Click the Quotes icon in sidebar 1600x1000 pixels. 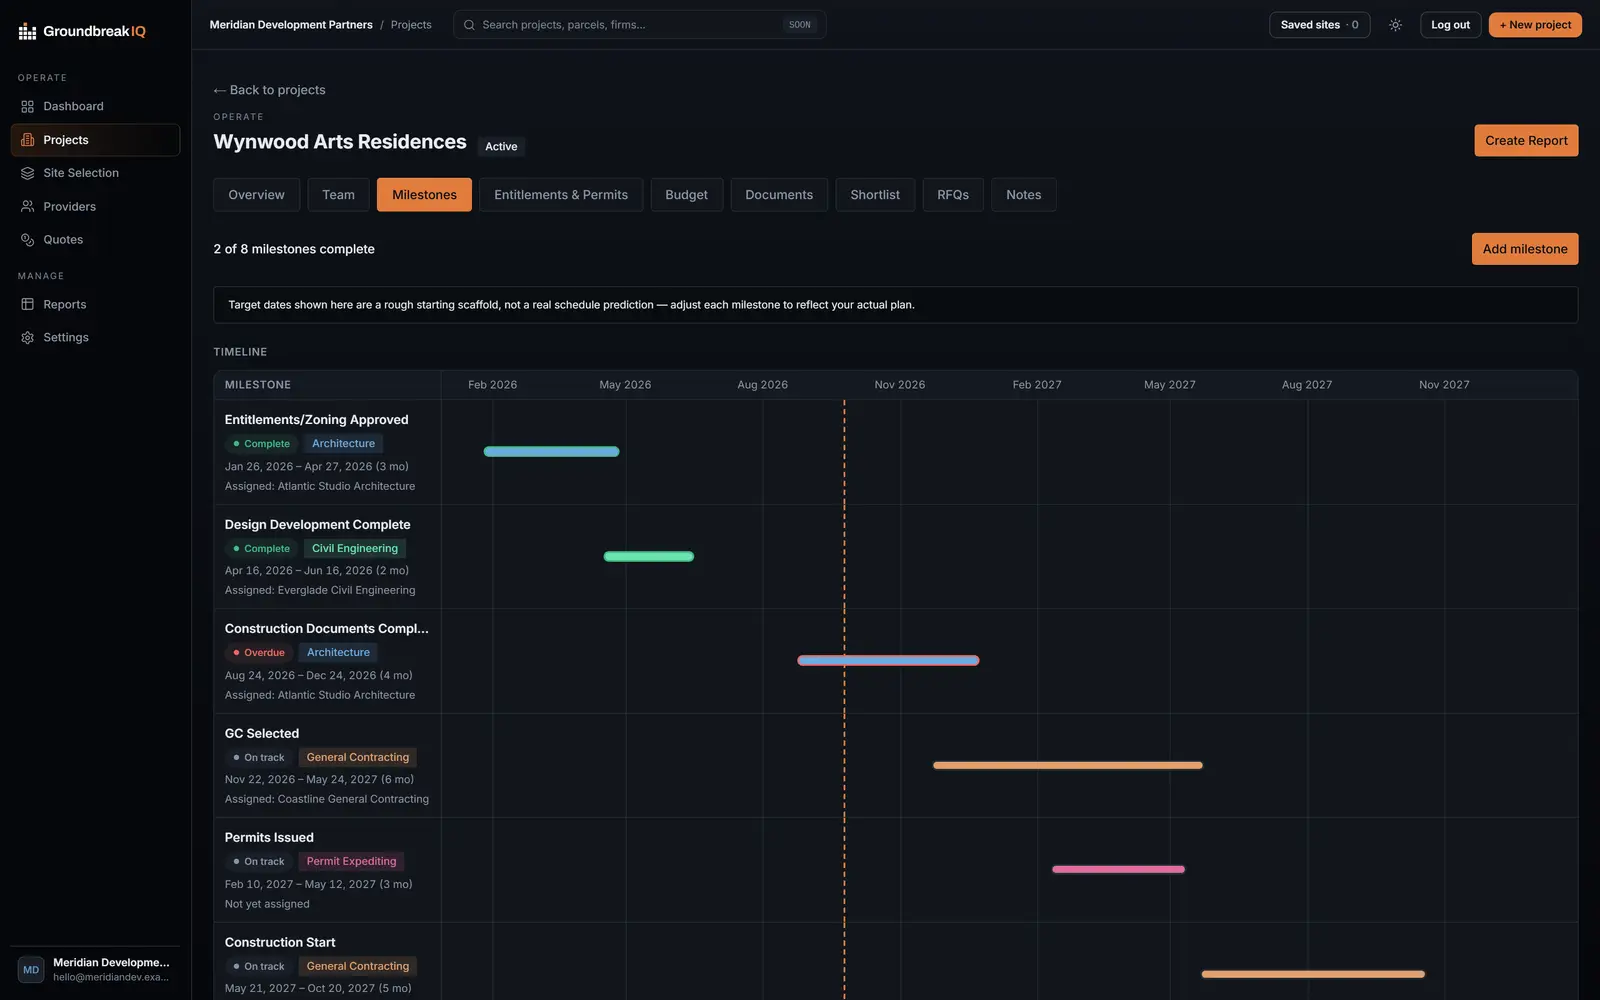28,240
